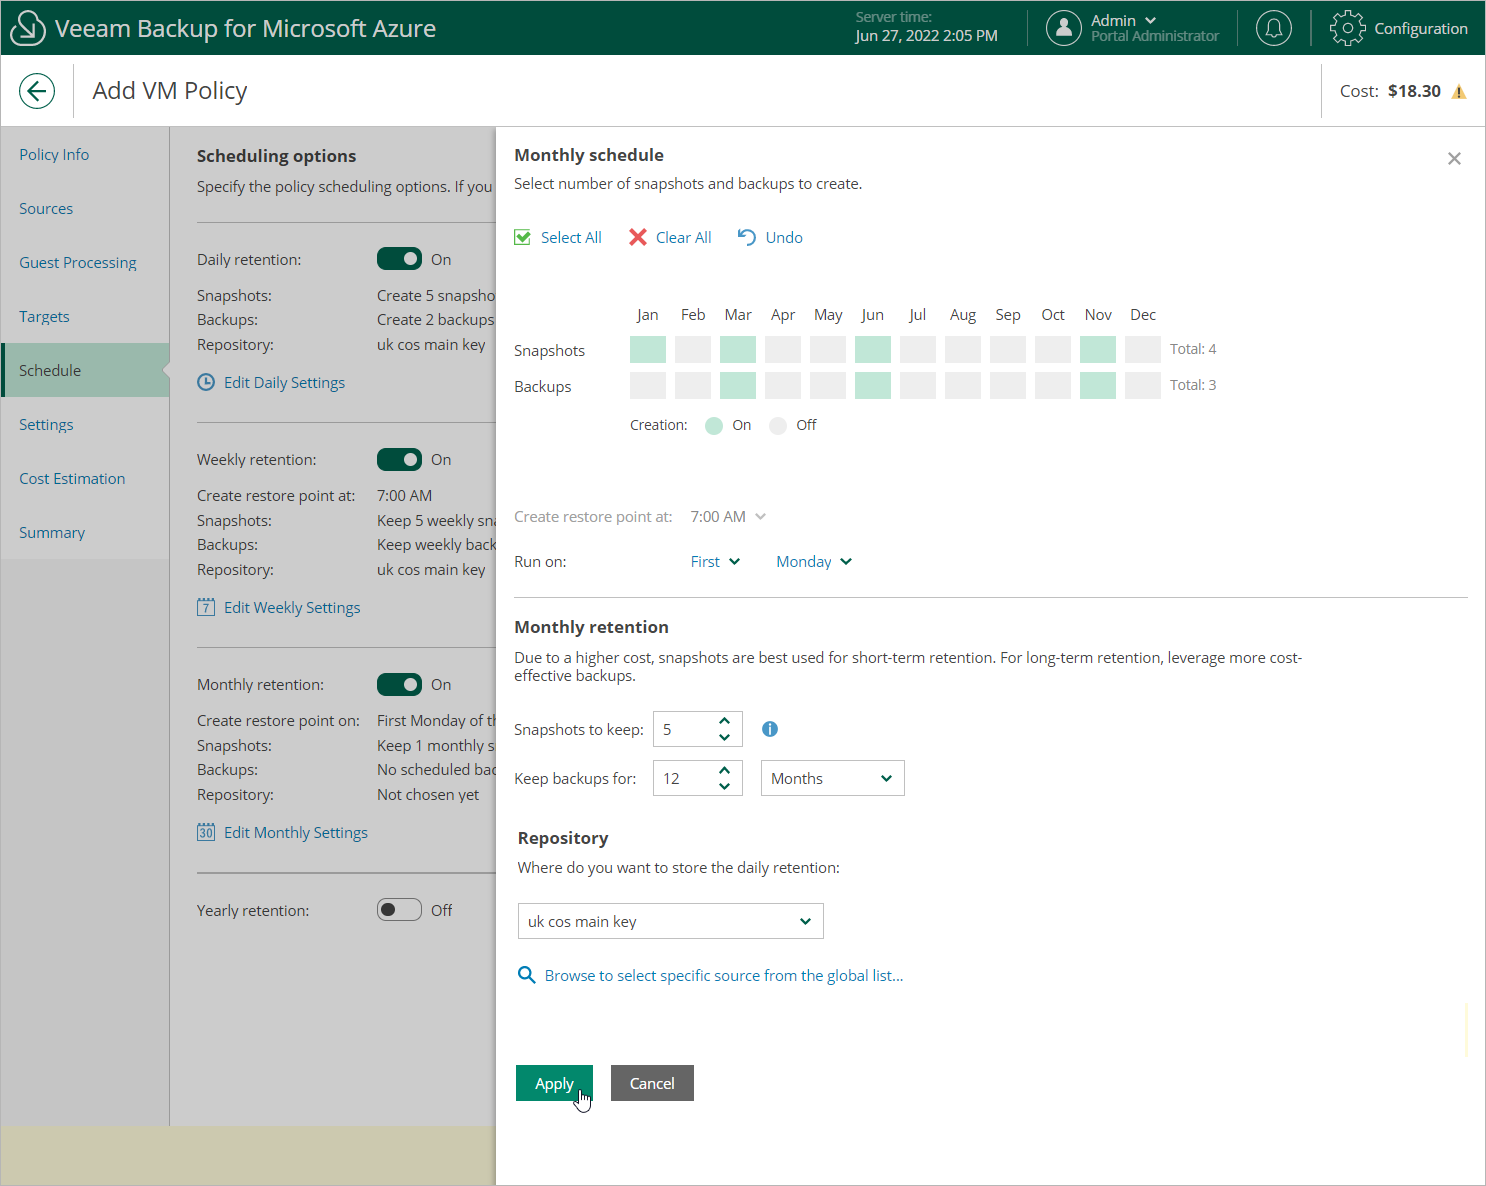Open uk cos main key repository dropdown
This screenshot has width=1486, height=1186.
670,921
